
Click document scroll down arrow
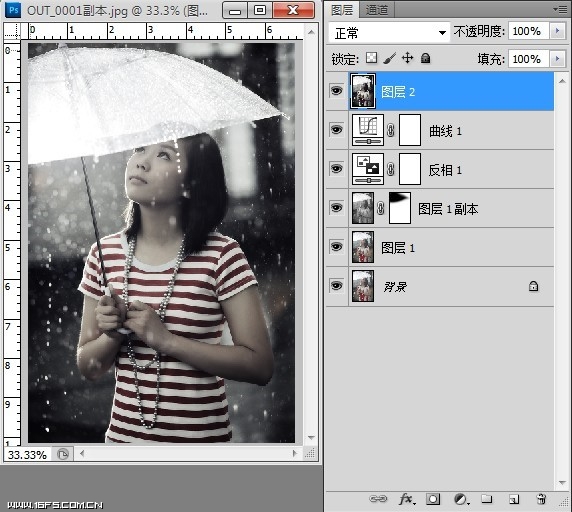coord(311,437)
